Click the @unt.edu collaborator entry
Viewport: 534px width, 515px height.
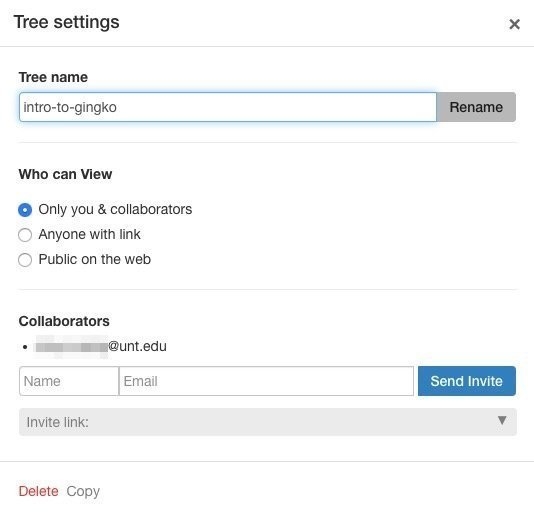pos(101,346)
